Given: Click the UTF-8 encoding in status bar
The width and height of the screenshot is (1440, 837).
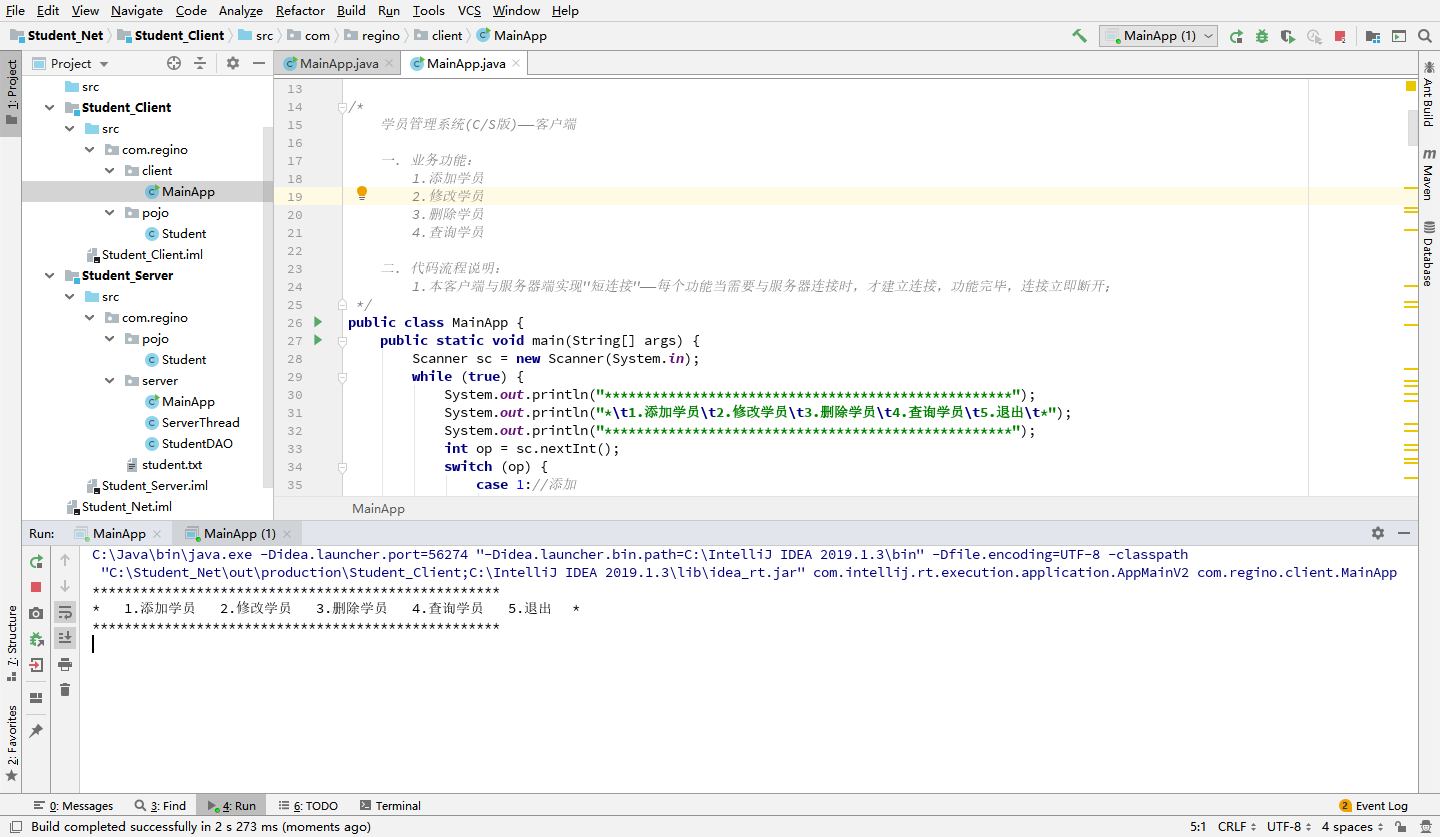Looking at the screenshot, I should pos(1289,826).
